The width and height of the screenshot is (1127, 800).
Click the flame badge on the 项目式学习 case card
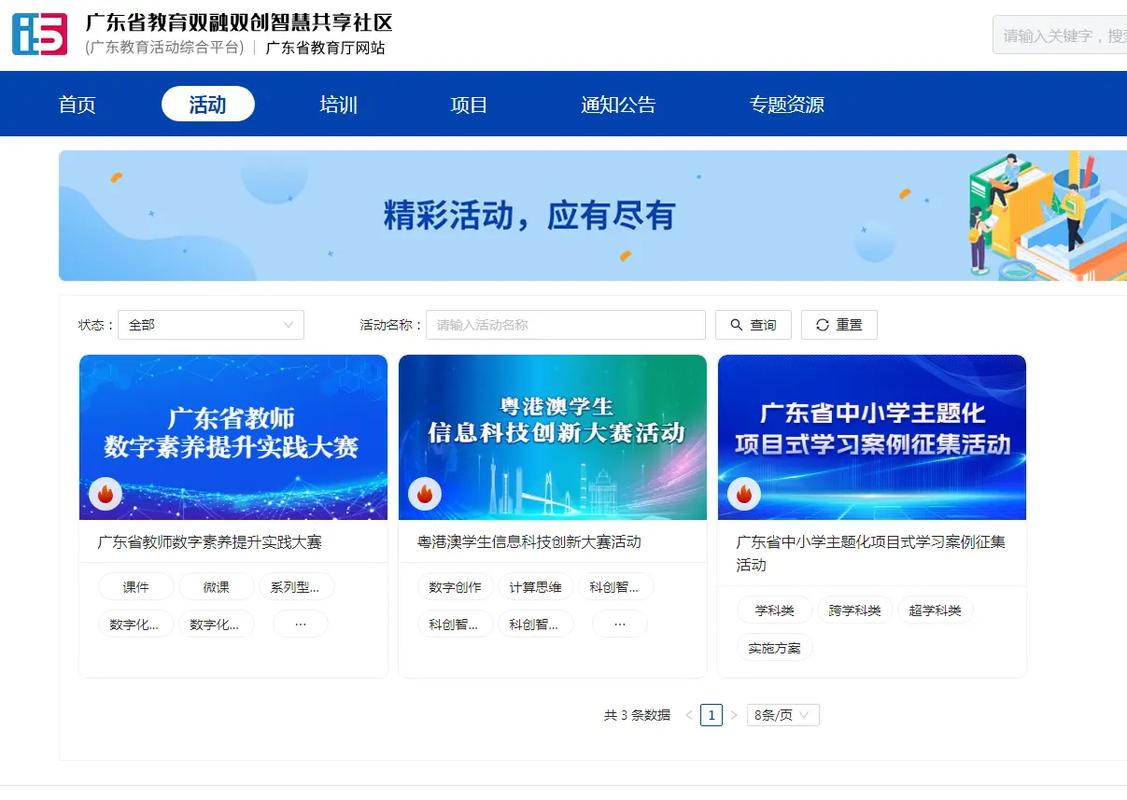pyautogui.click(x=743, y=493)
